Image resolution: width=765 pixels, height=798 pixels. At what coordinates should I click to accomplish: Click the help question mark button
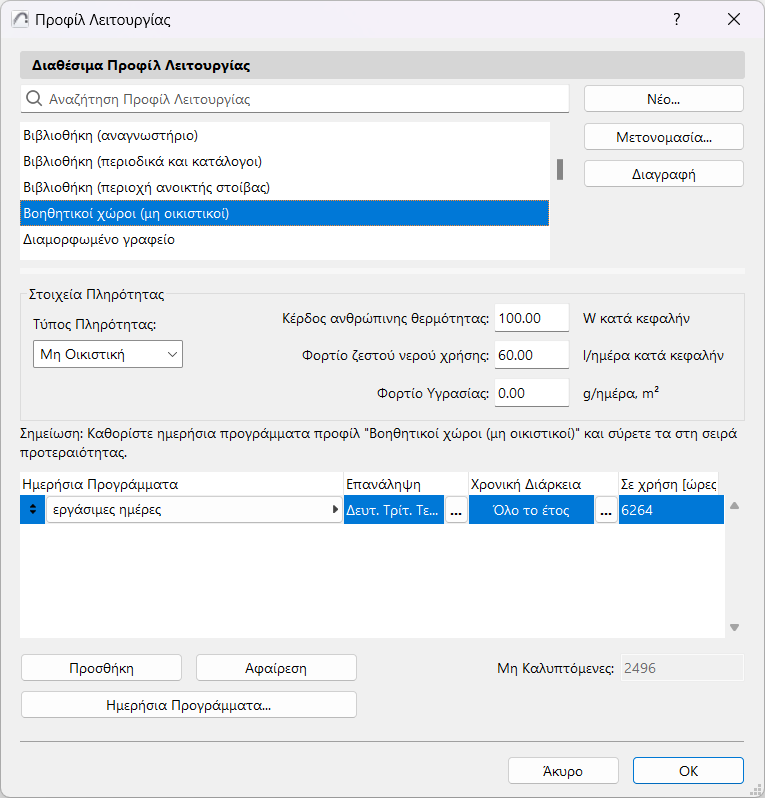point(677,19)
